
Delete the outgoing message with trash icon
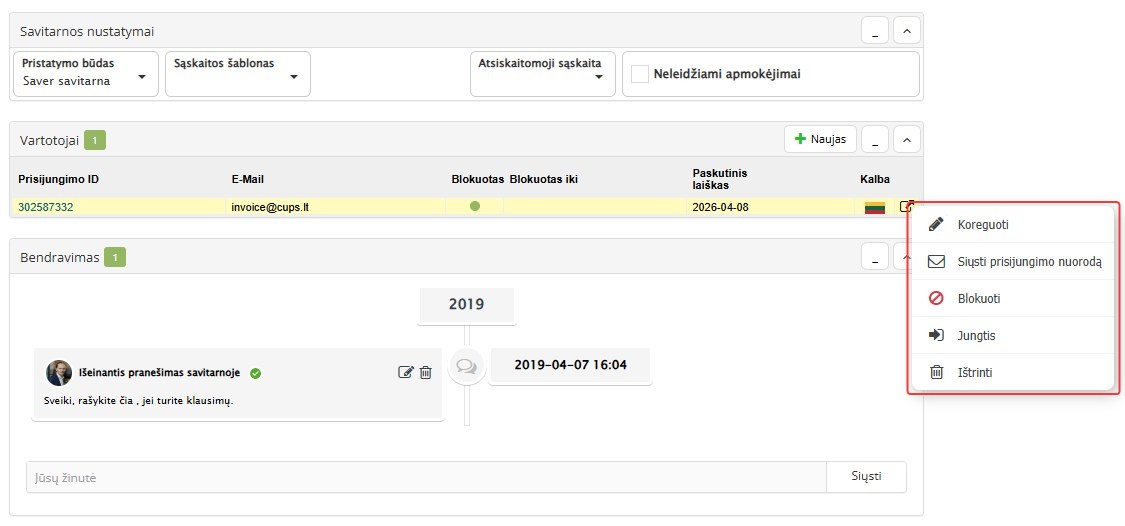[x=425, y=372]
